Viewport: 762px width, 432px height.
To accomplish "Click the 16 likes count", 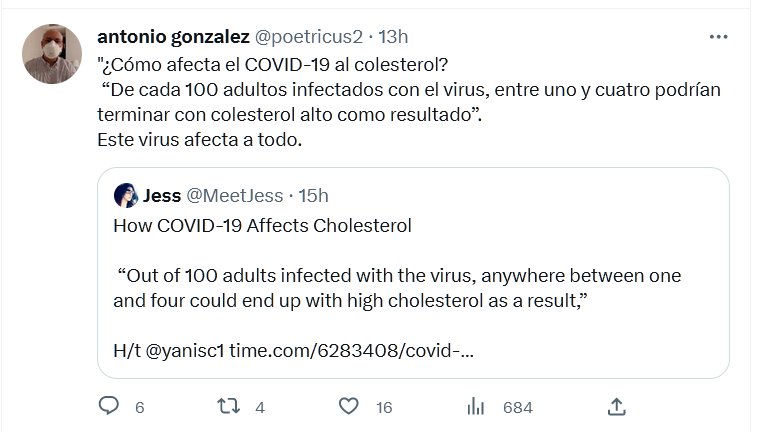I will (384, 407).
